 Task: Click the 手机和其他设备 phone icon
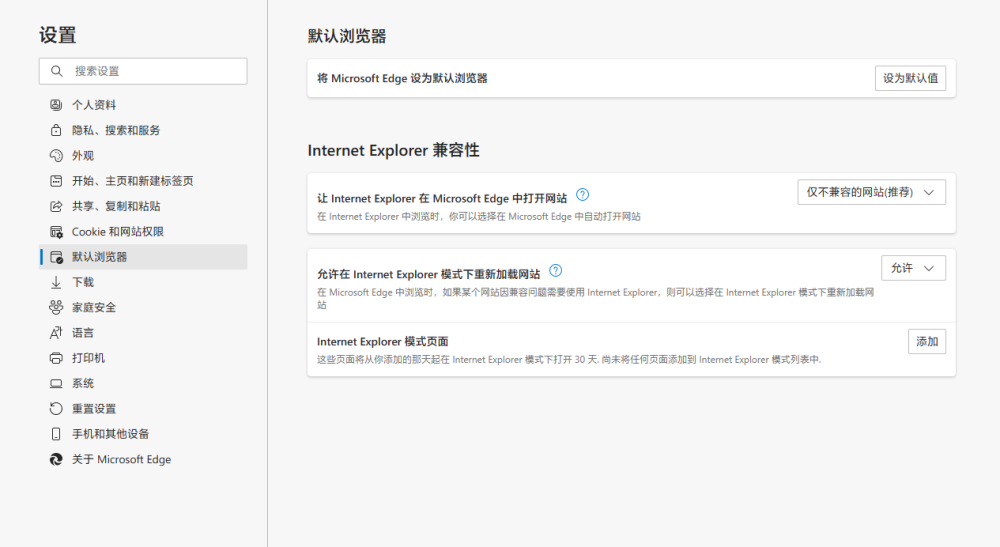(x=56, y=434)
